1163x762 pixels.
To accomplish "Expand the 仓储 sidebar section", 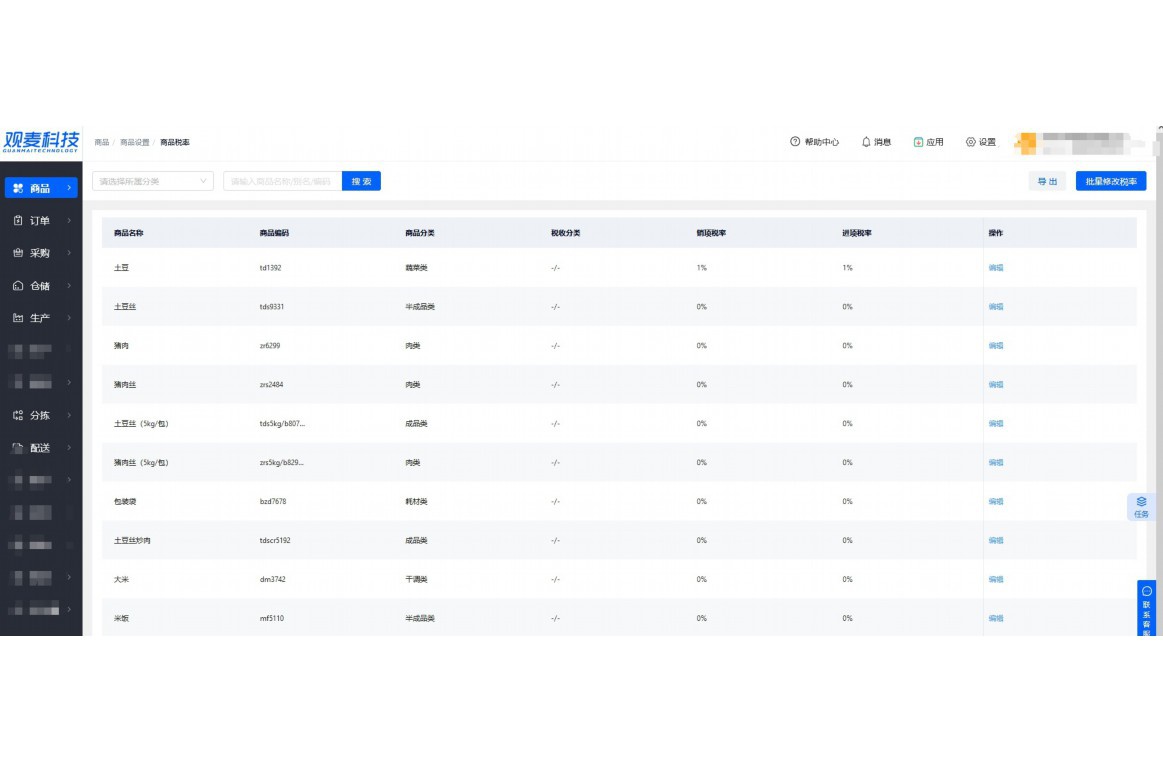I will point(69,286).
